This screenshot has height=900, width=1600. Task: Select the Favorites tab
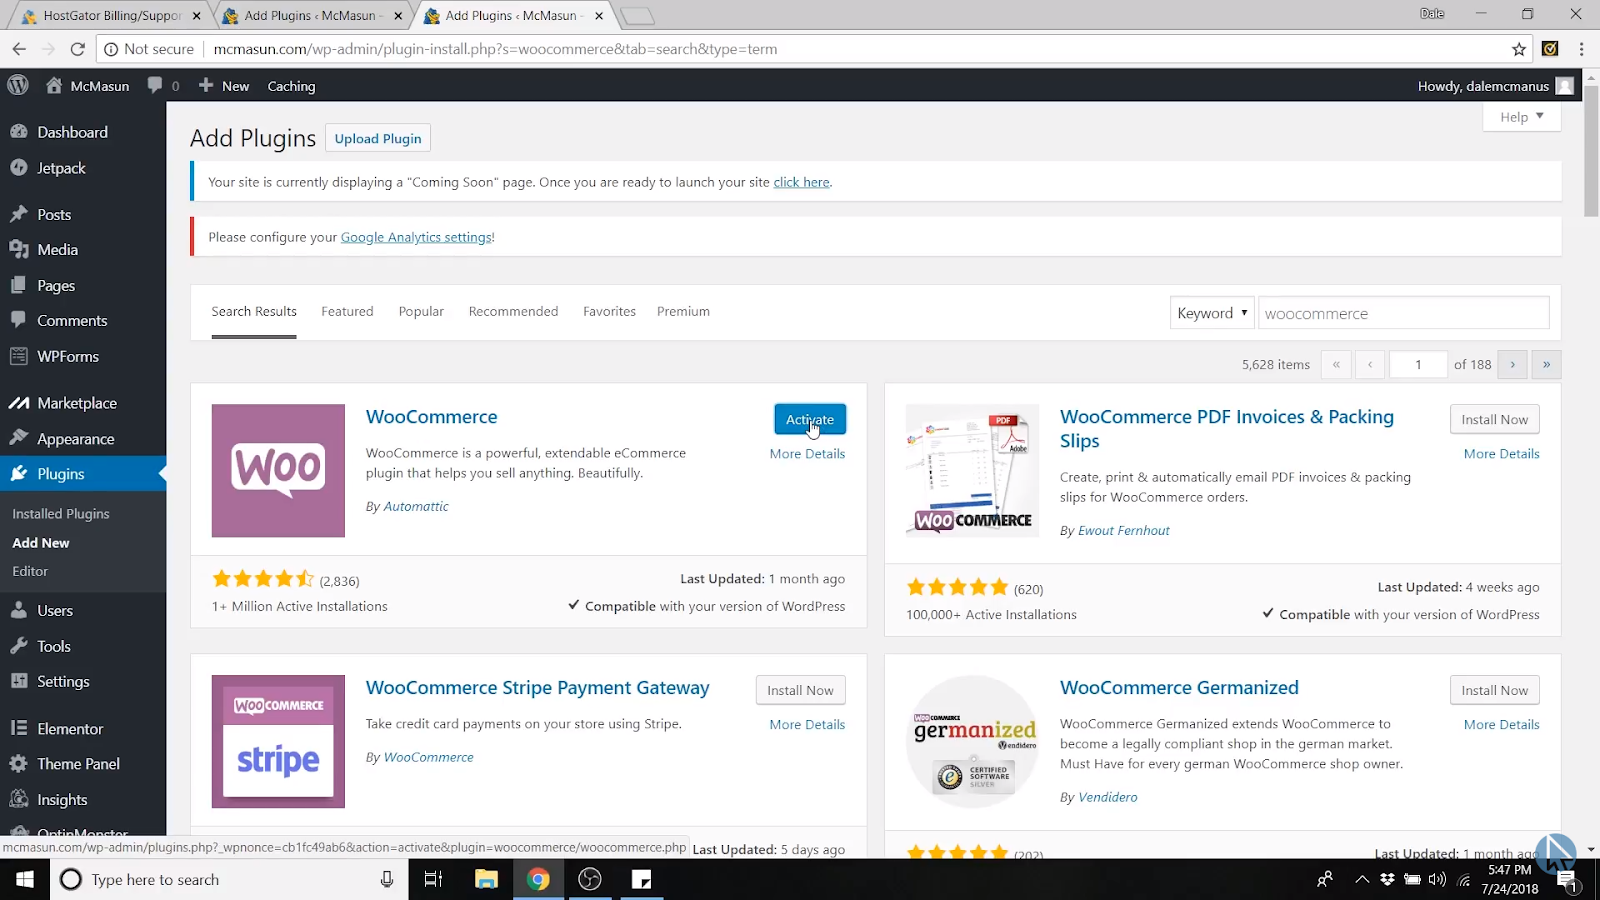click(609, 311)
